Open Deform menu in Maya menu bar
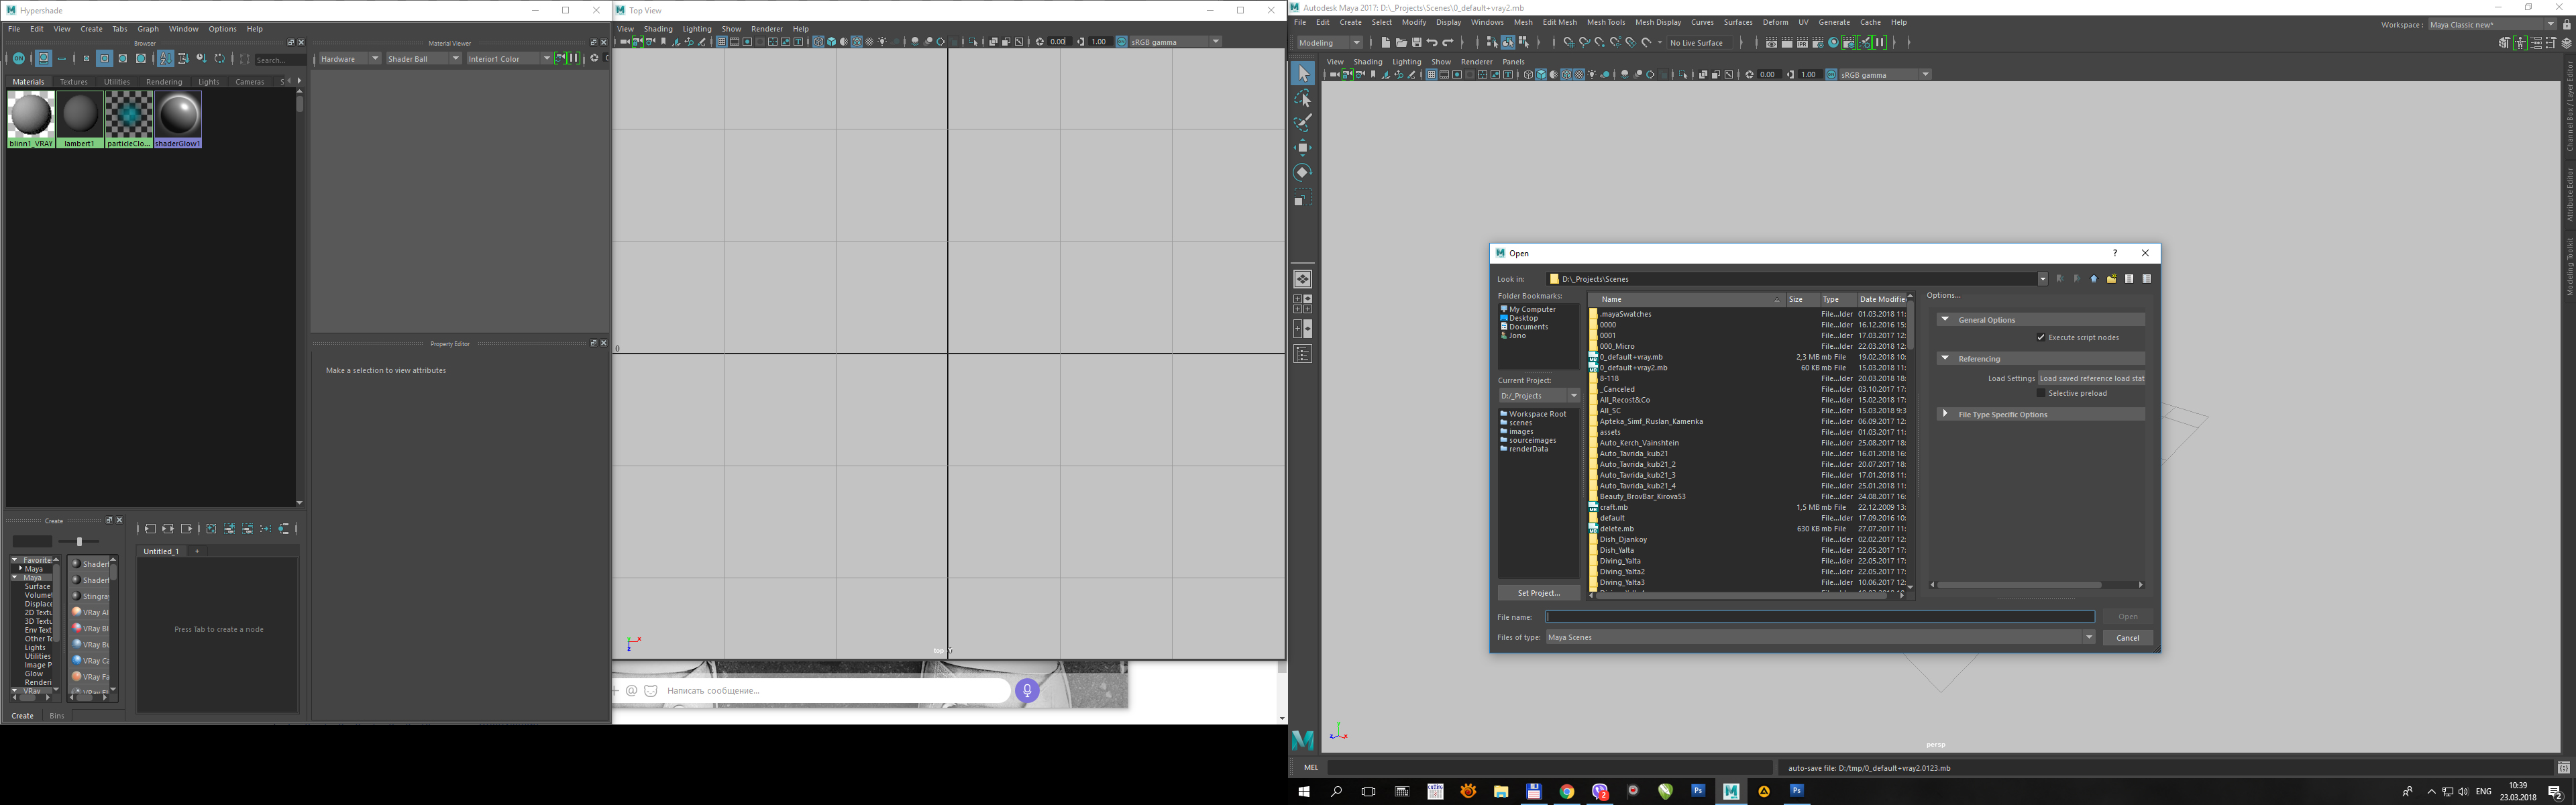 (1775, 22)
